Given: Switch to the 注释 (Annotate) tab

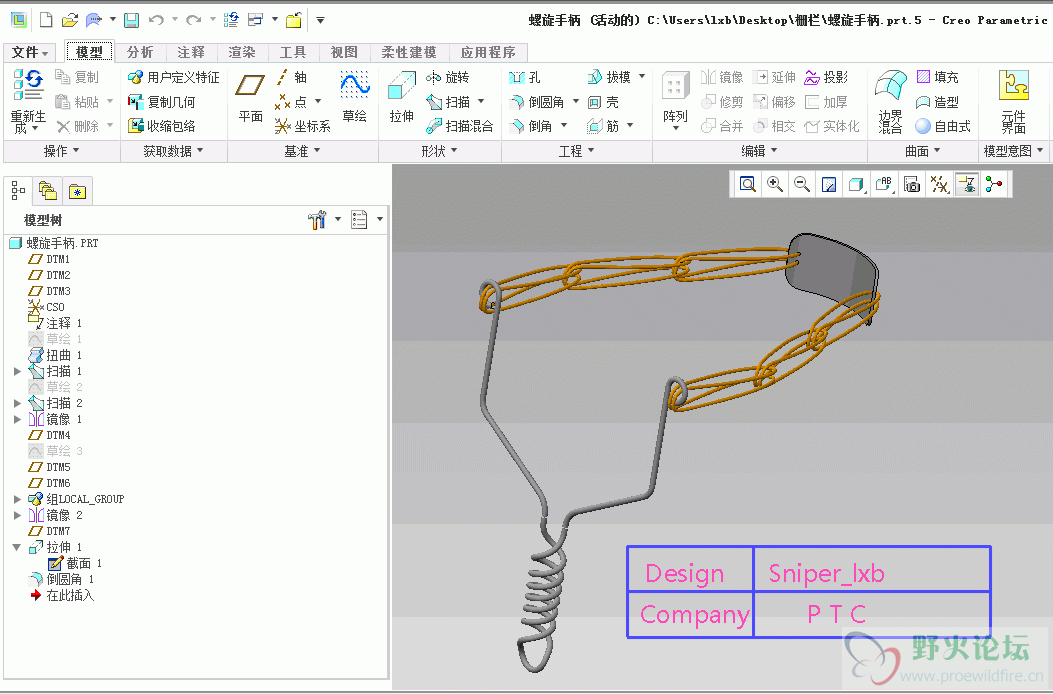Looking at the screenshot, I should [191, 52].
